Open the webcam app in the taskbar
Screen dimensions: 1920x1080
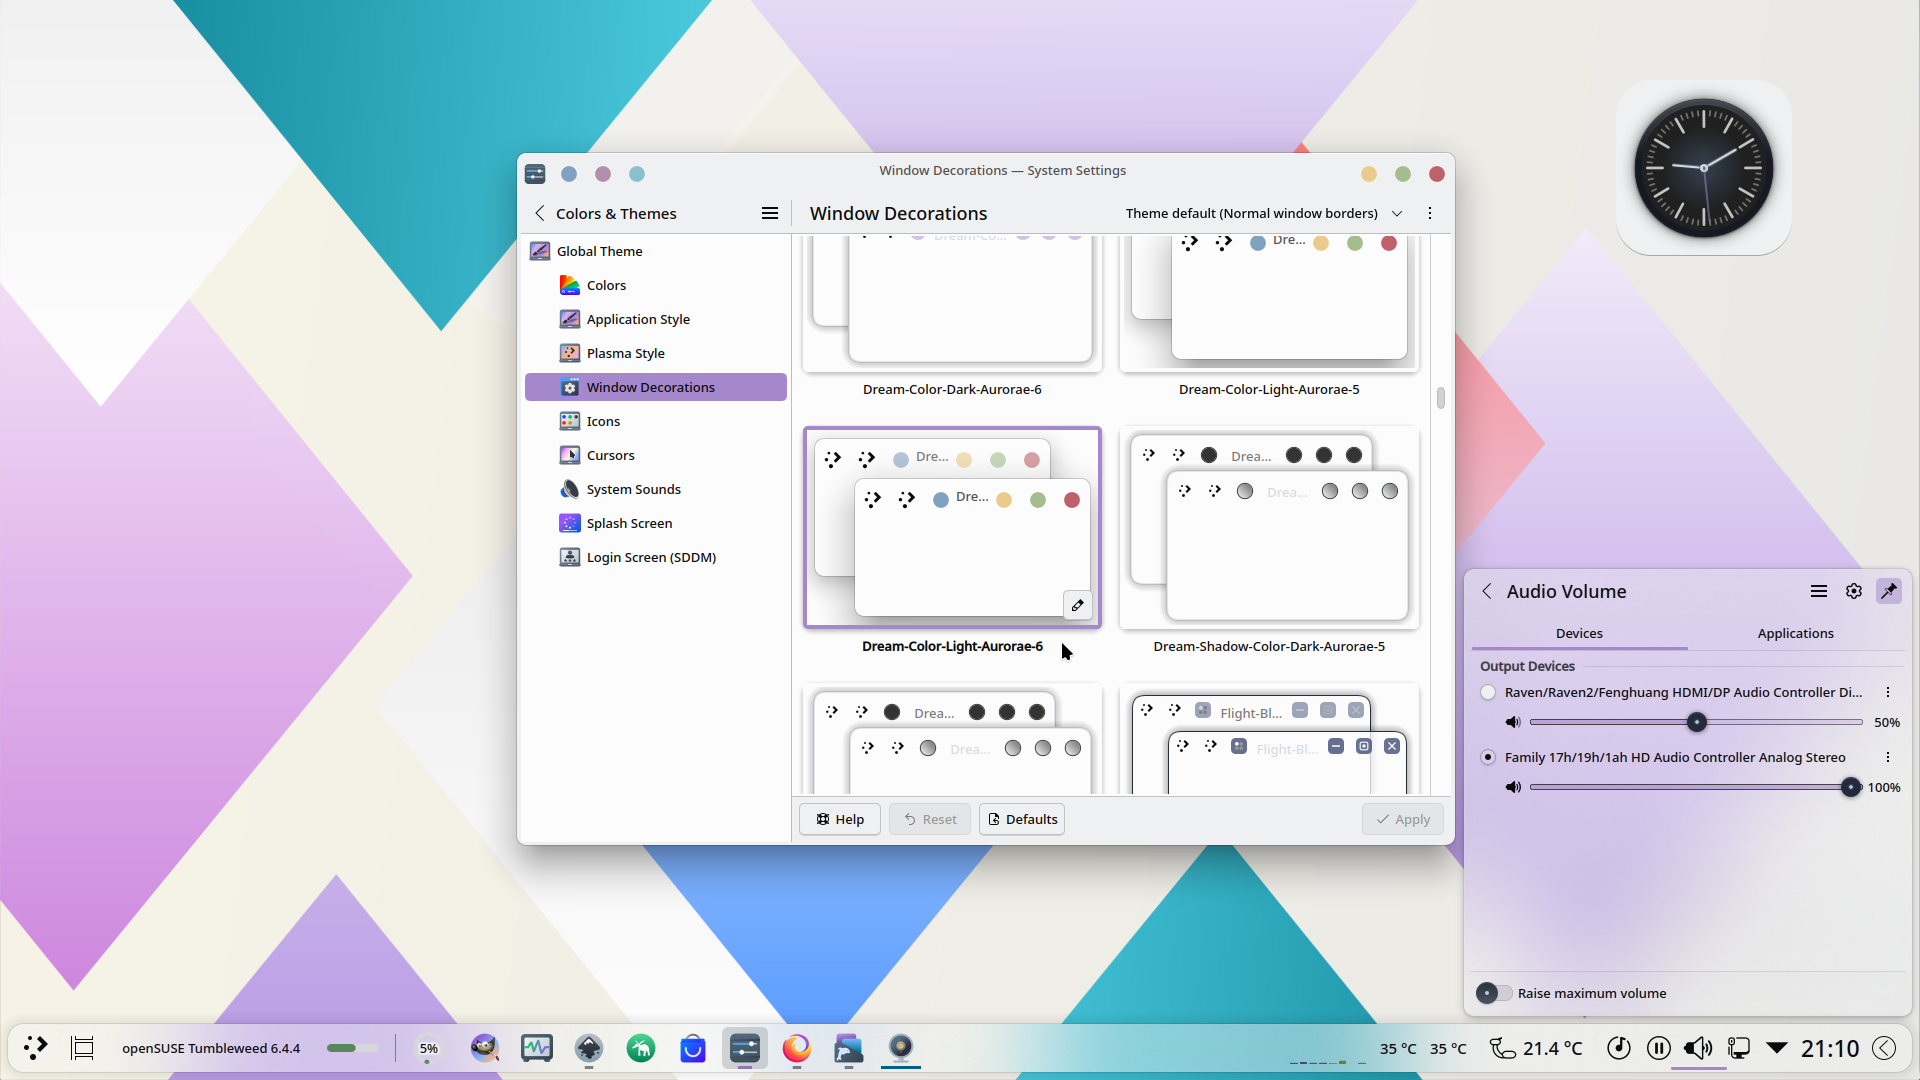coord(901,1048)
